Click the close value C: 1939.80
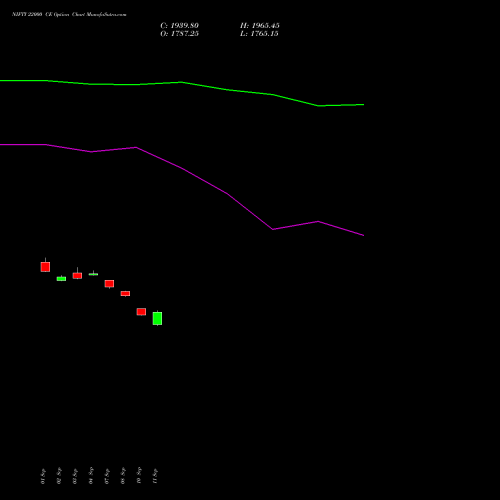This screenshot has height=500, width=500. [180, 26]
